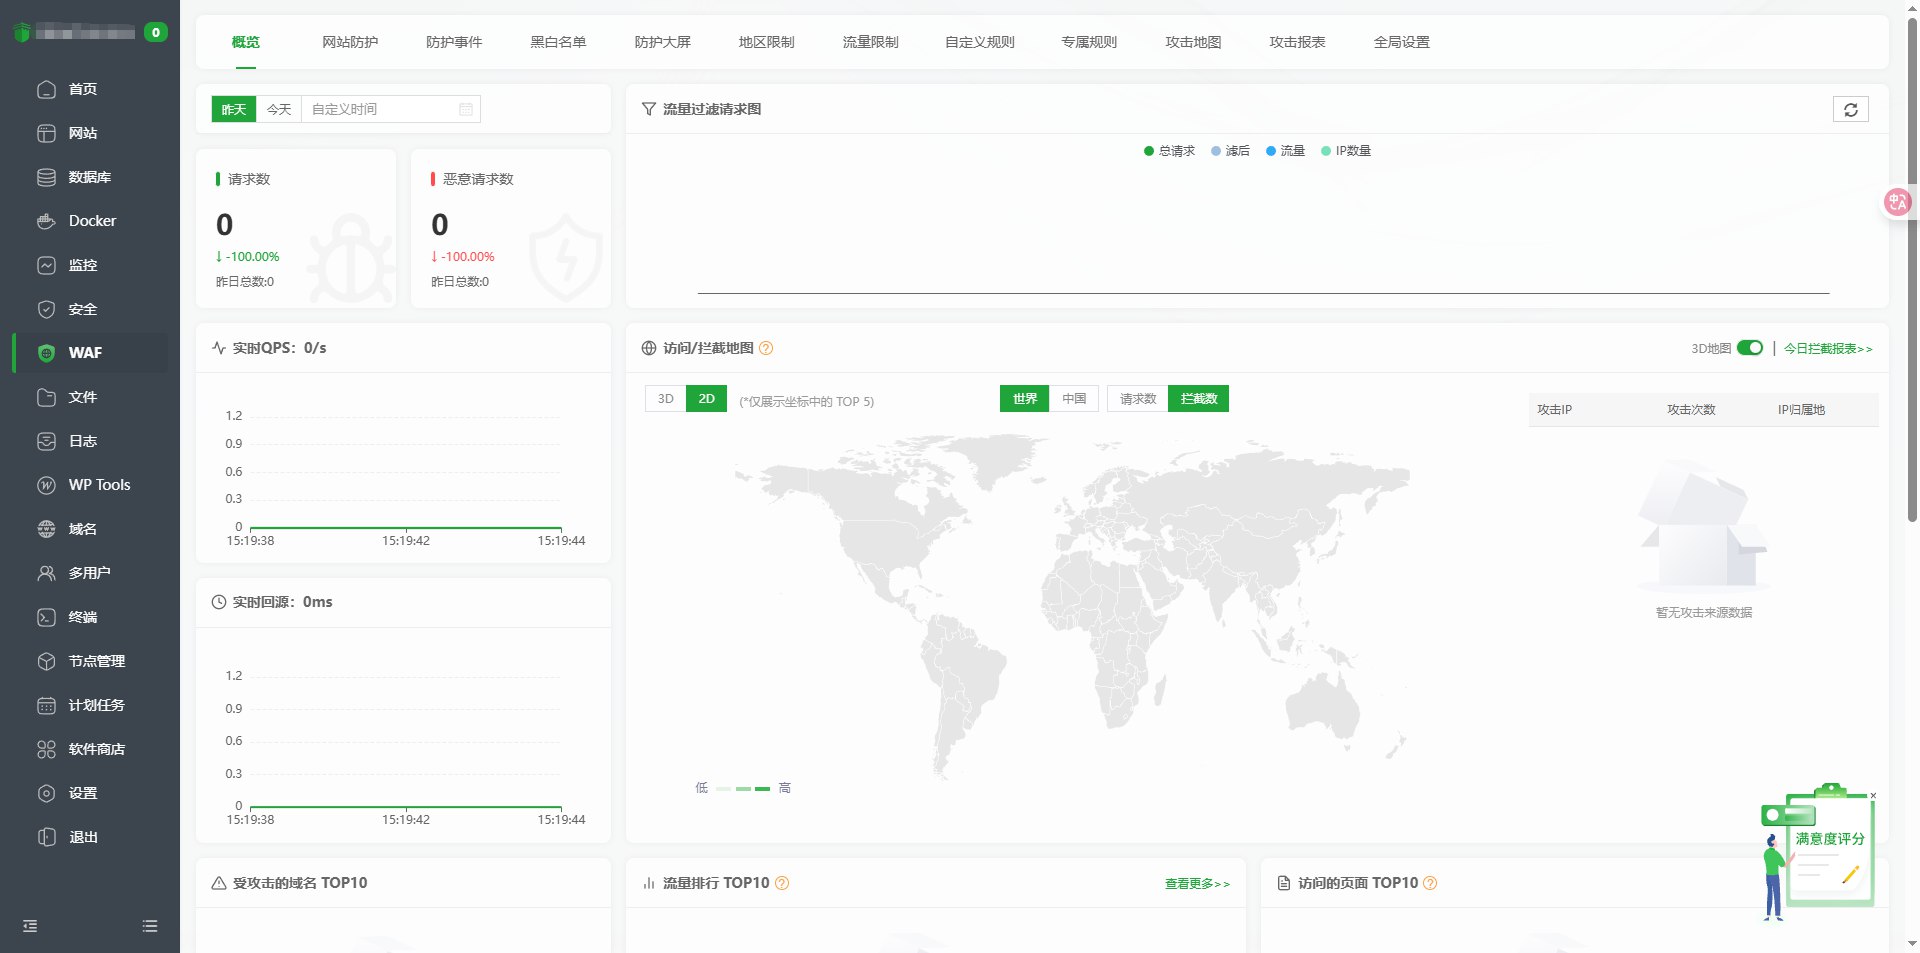This screenshot has width=1920, height=953.
Task: Disable the 3D地图 toggle
Action: point(1749,348)
